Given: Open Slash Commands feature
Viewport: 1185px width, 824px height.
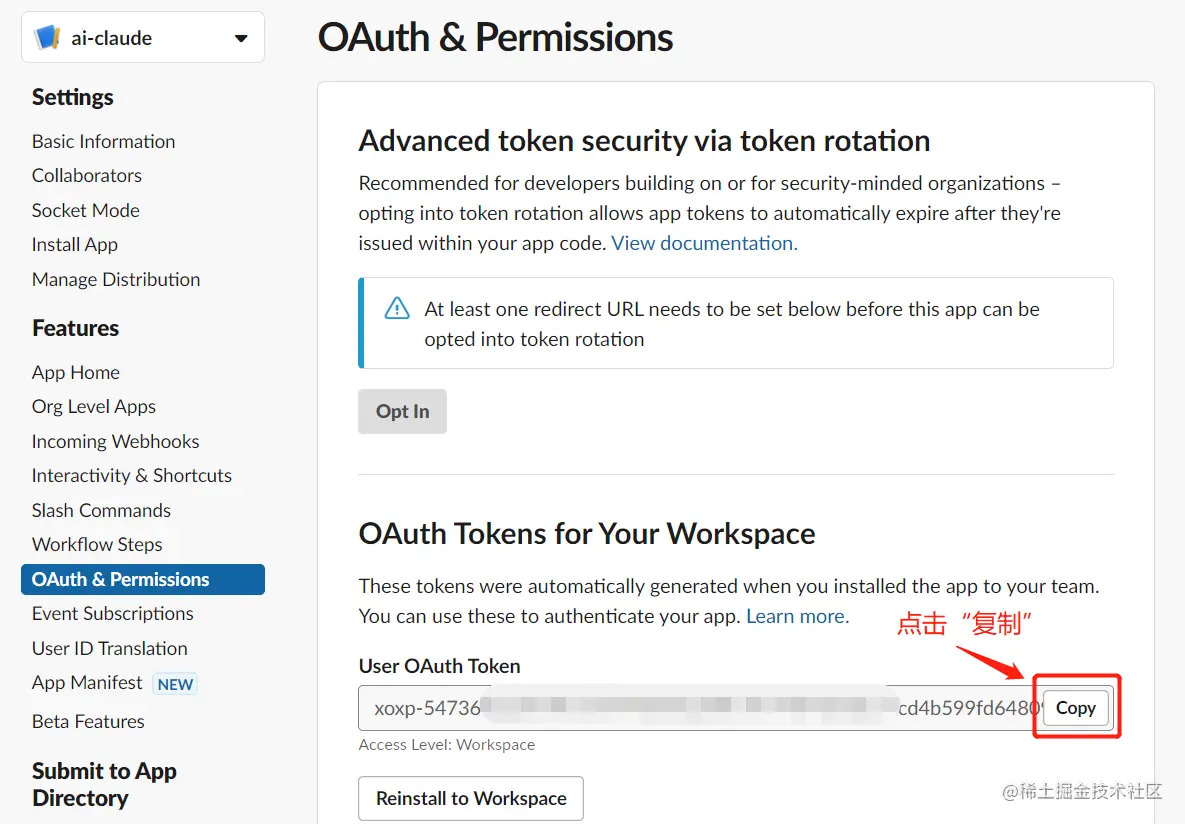Looking at the screenshot, I should tap(101, 510).
